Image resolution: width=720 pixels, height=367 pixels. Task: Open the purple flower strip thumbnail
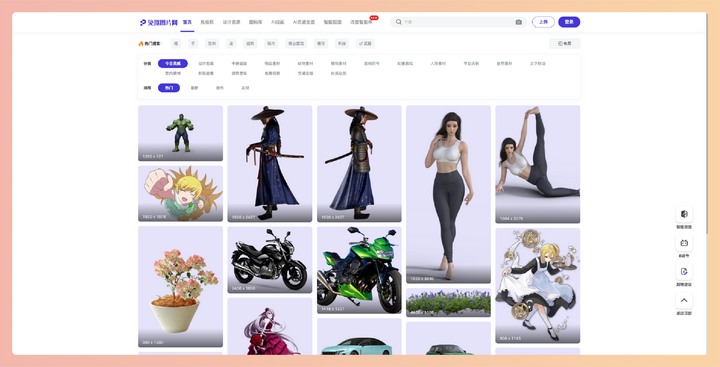click(x=448, y=303)
